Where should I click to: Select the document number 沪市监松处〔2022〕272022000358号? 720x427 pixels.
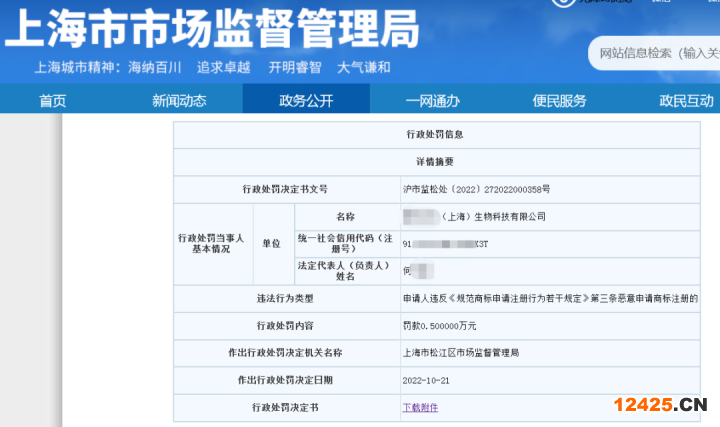pyautogui.click(x=476, y=189)
